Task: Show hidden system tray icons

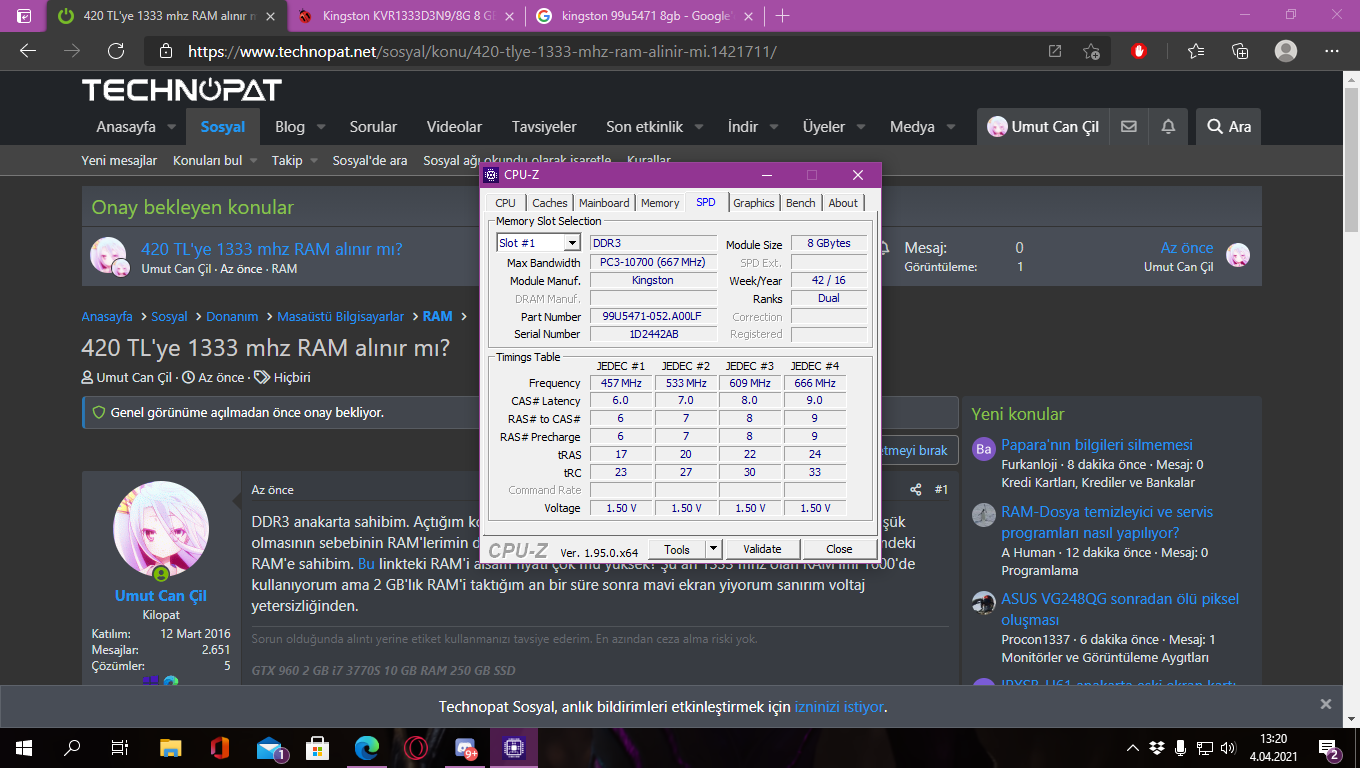Action: pos(1133,748)
